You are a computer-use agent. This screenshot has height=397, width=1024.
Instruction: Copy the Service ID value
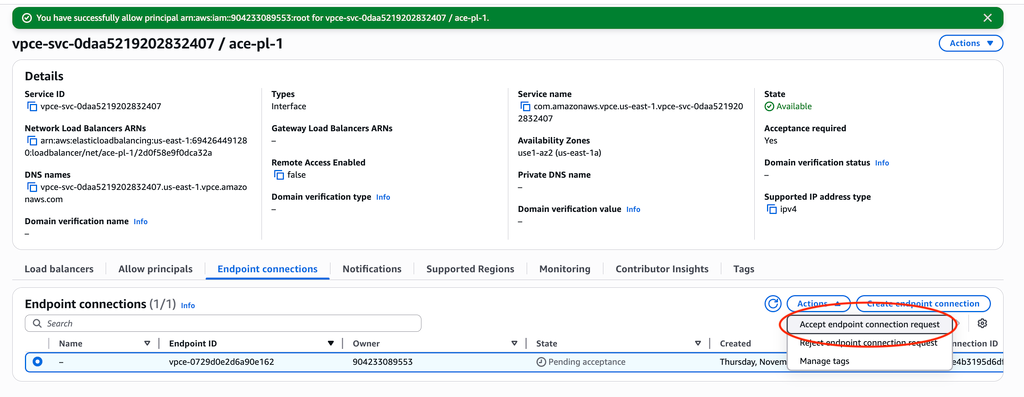tap(31, 106)
